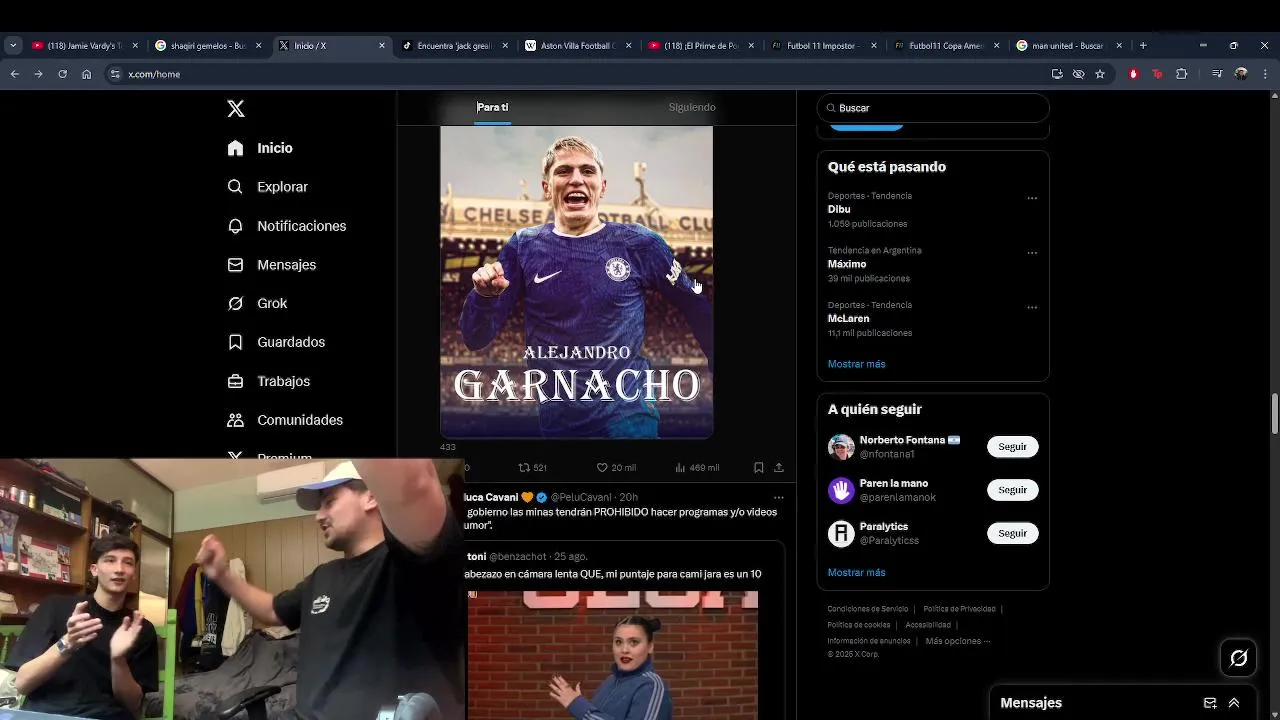
Task: Open Política de Privacidad link
Action: click(959, 609)
